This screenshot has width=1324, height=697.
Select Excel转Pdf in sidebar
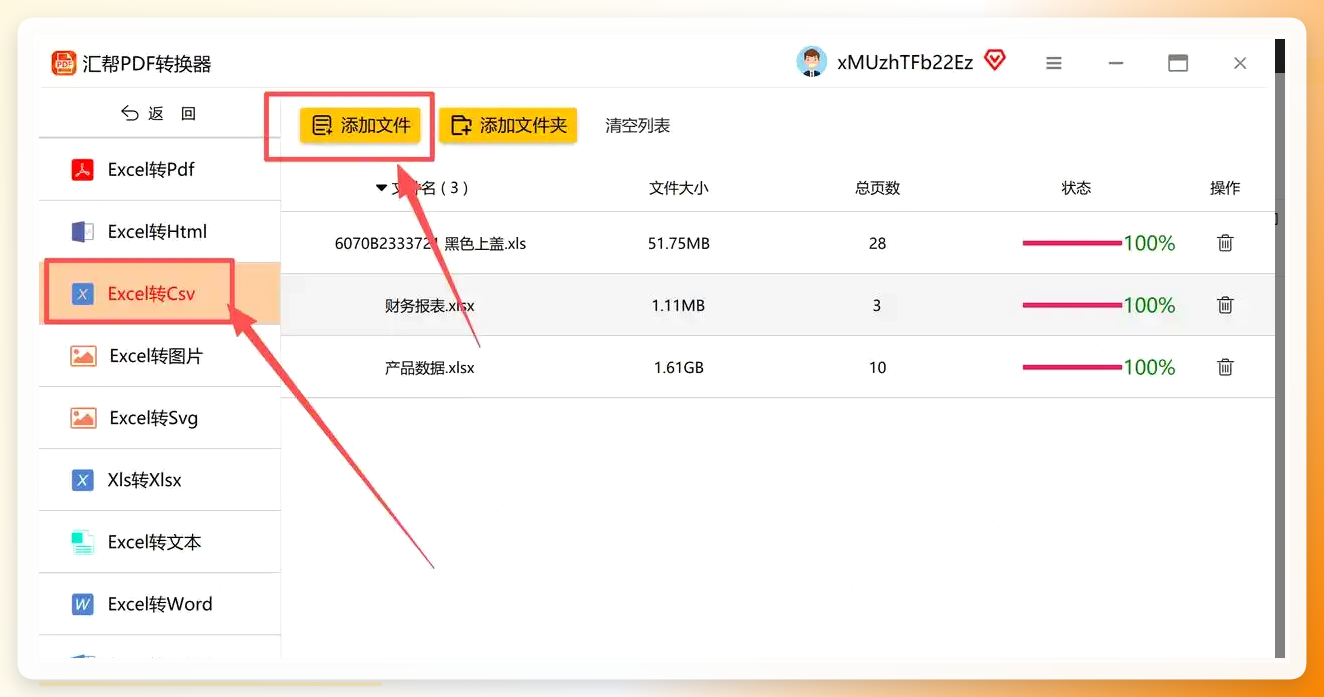pos(159,170)
